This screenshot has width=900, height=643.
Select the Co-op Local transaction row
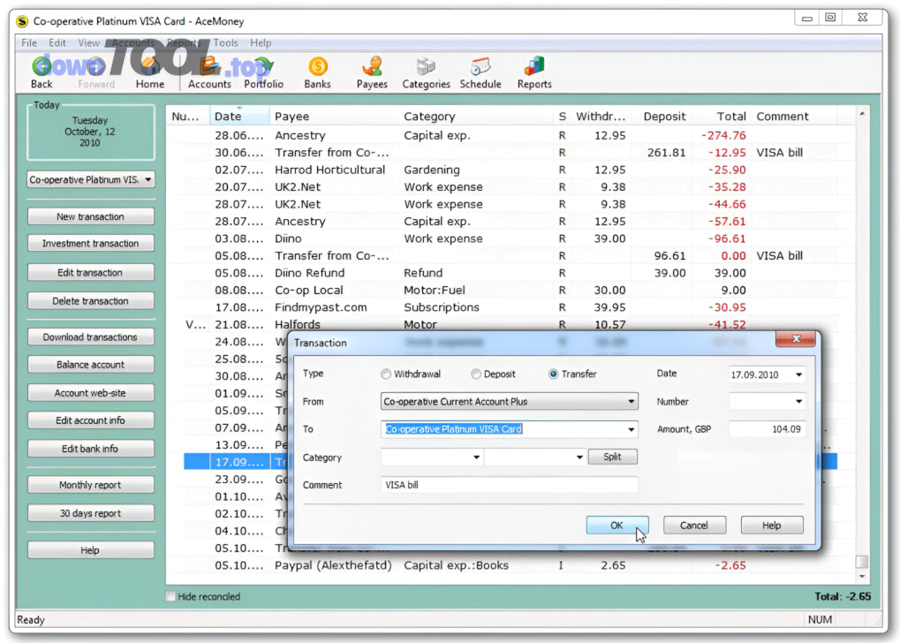(511, 290)
